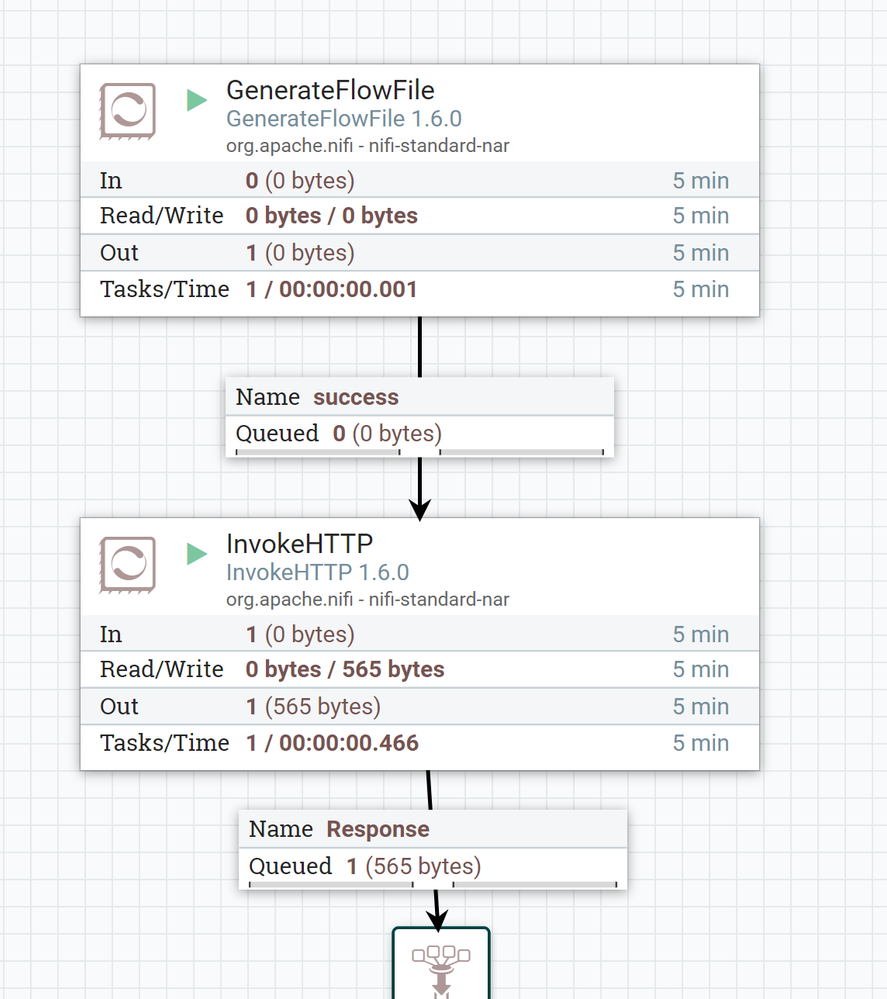This screenshot has width=887, height=999.
Task: Click GenerateFlowFile 1.6.0 version text
Action: pyautogui.click(x=343, y=119)
